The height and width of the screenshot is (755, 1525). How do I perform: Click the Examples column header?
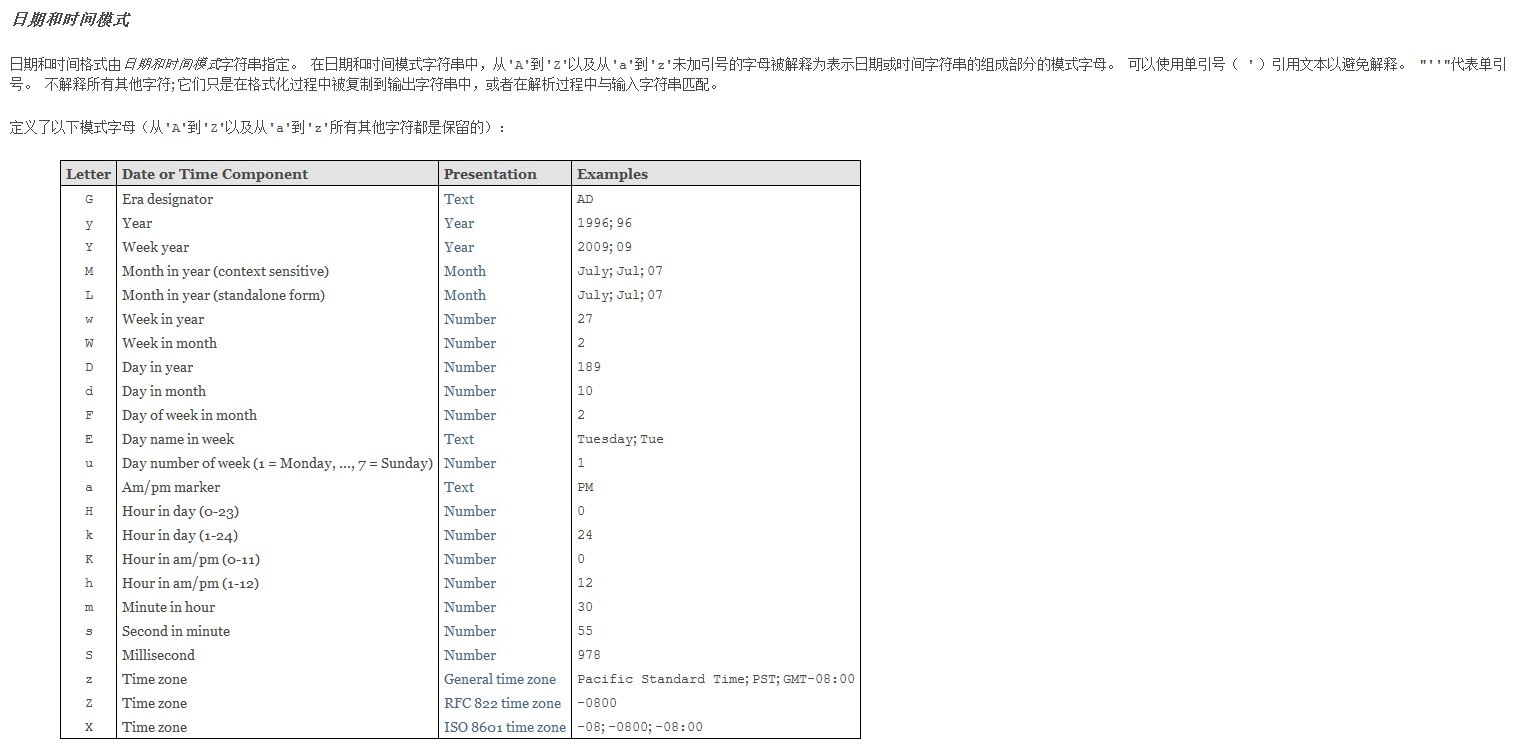[x=612, y=174]
